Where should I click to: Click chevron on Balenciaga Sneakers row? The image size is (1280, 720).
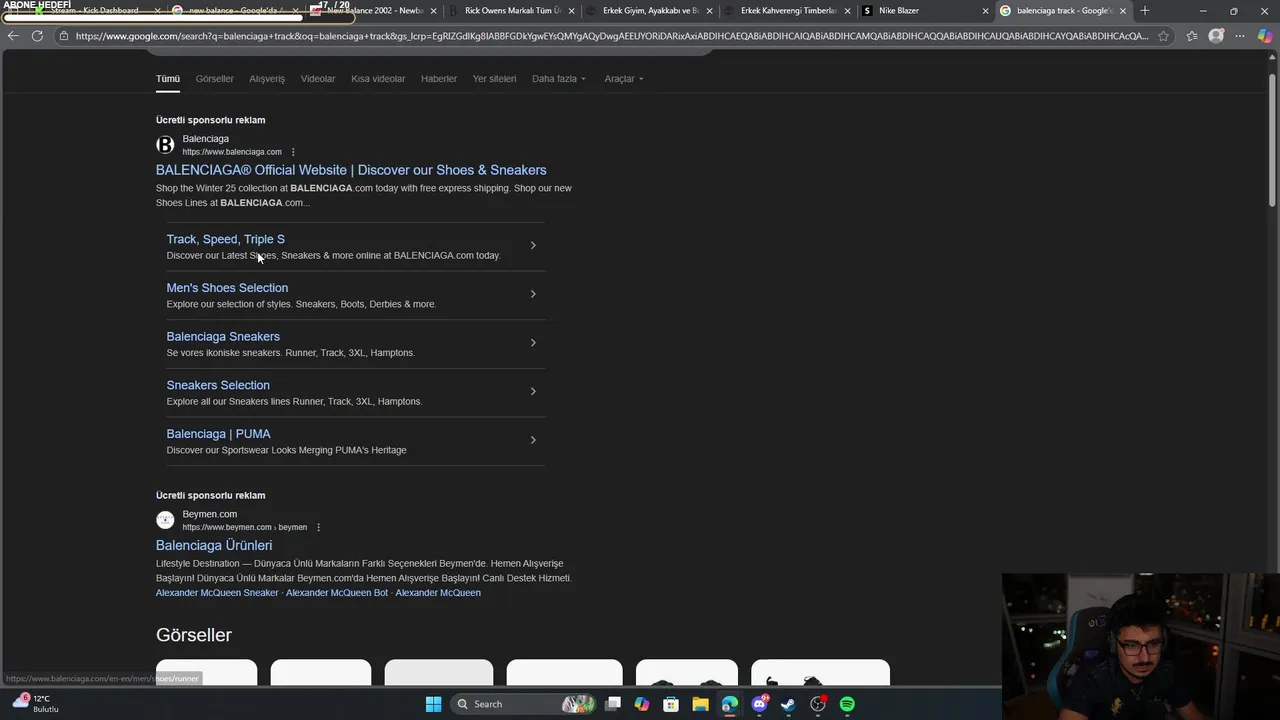(x=533, y=343)
